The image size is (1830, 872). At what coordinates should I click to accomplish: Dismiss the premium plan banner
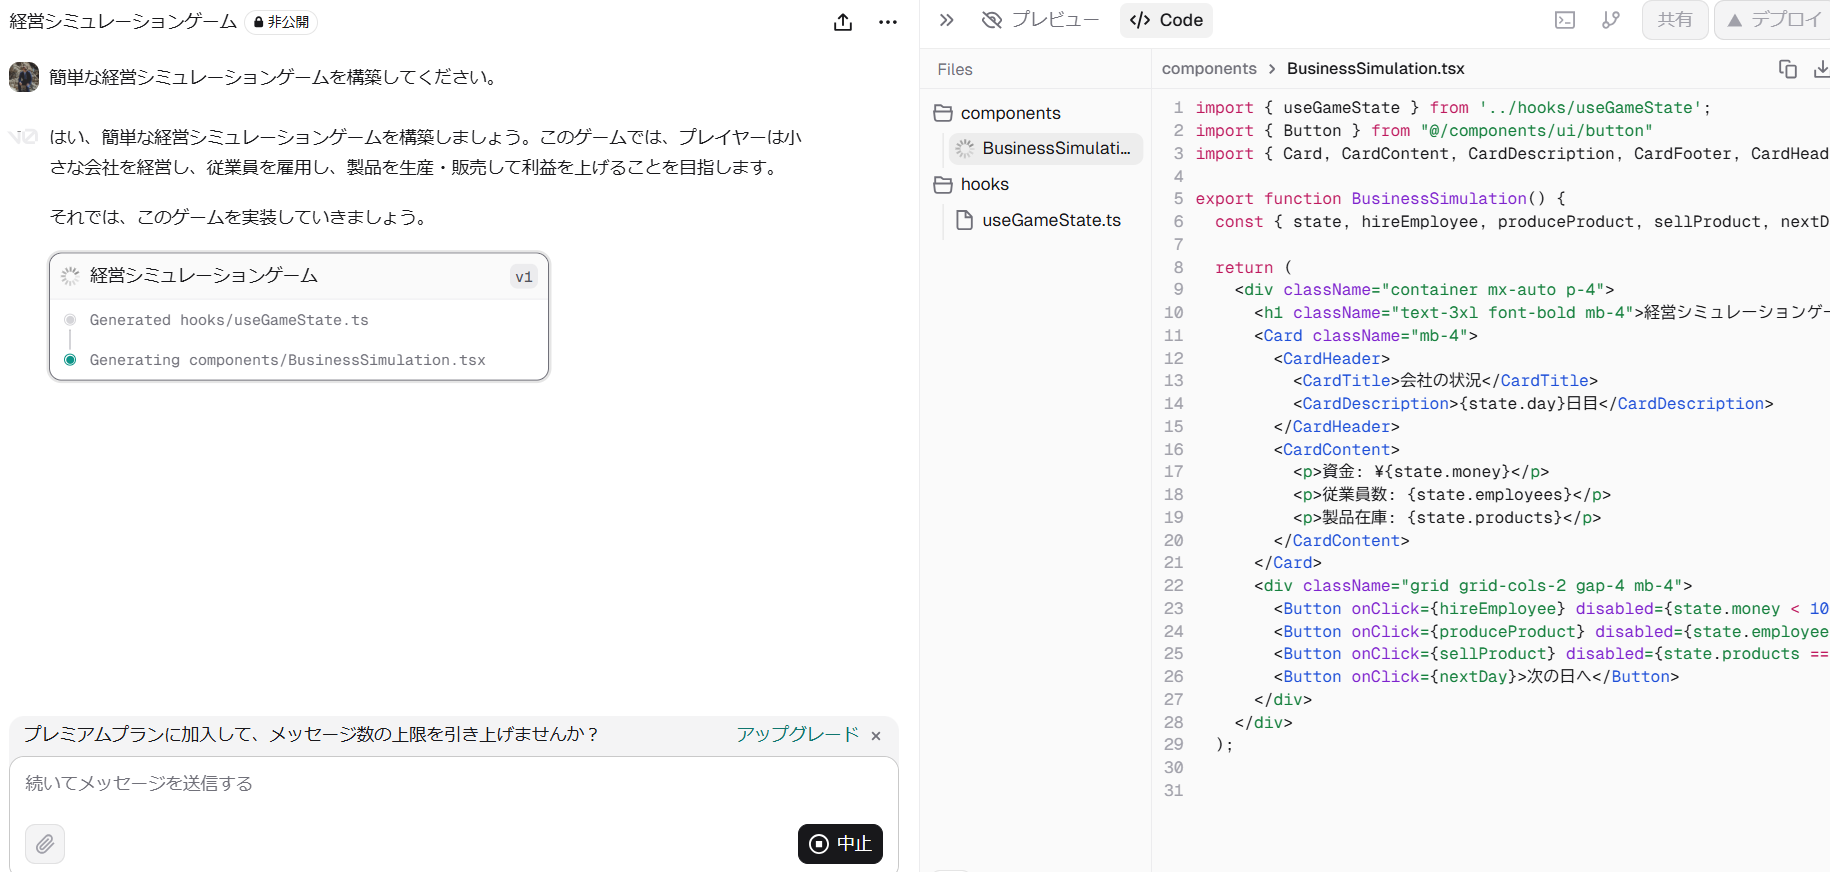click(876, 736)
